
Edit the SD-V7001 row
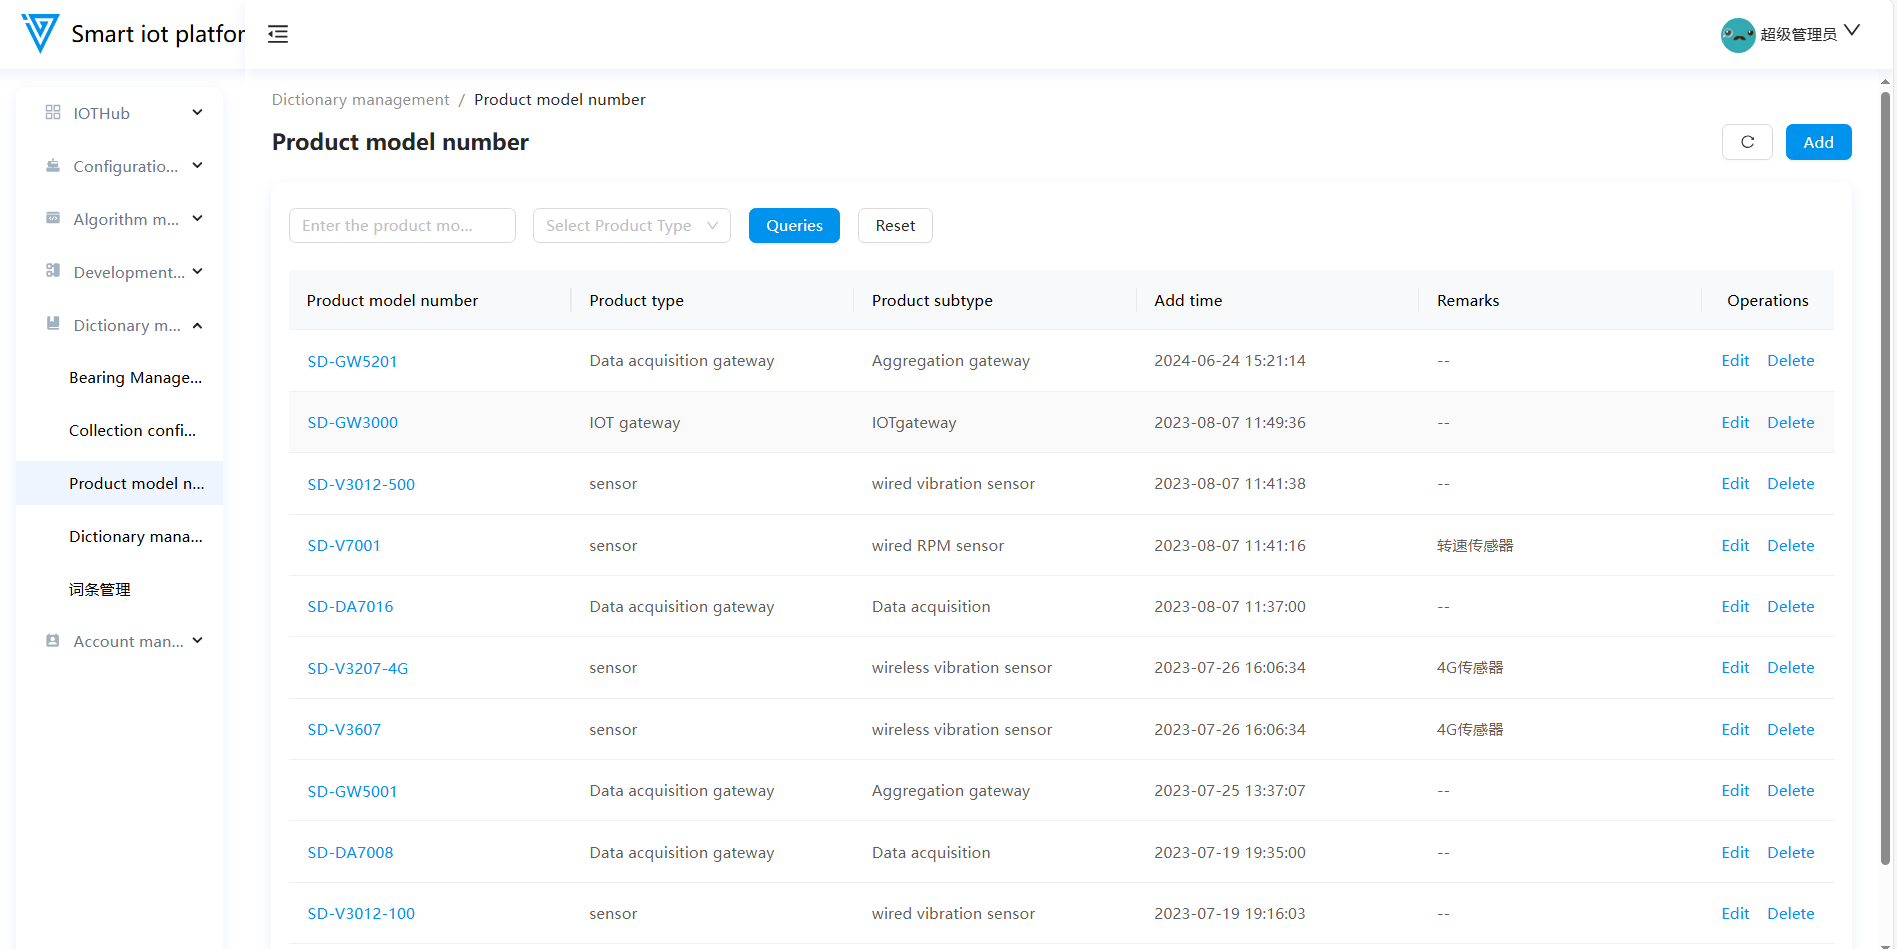coord(1735,546)
